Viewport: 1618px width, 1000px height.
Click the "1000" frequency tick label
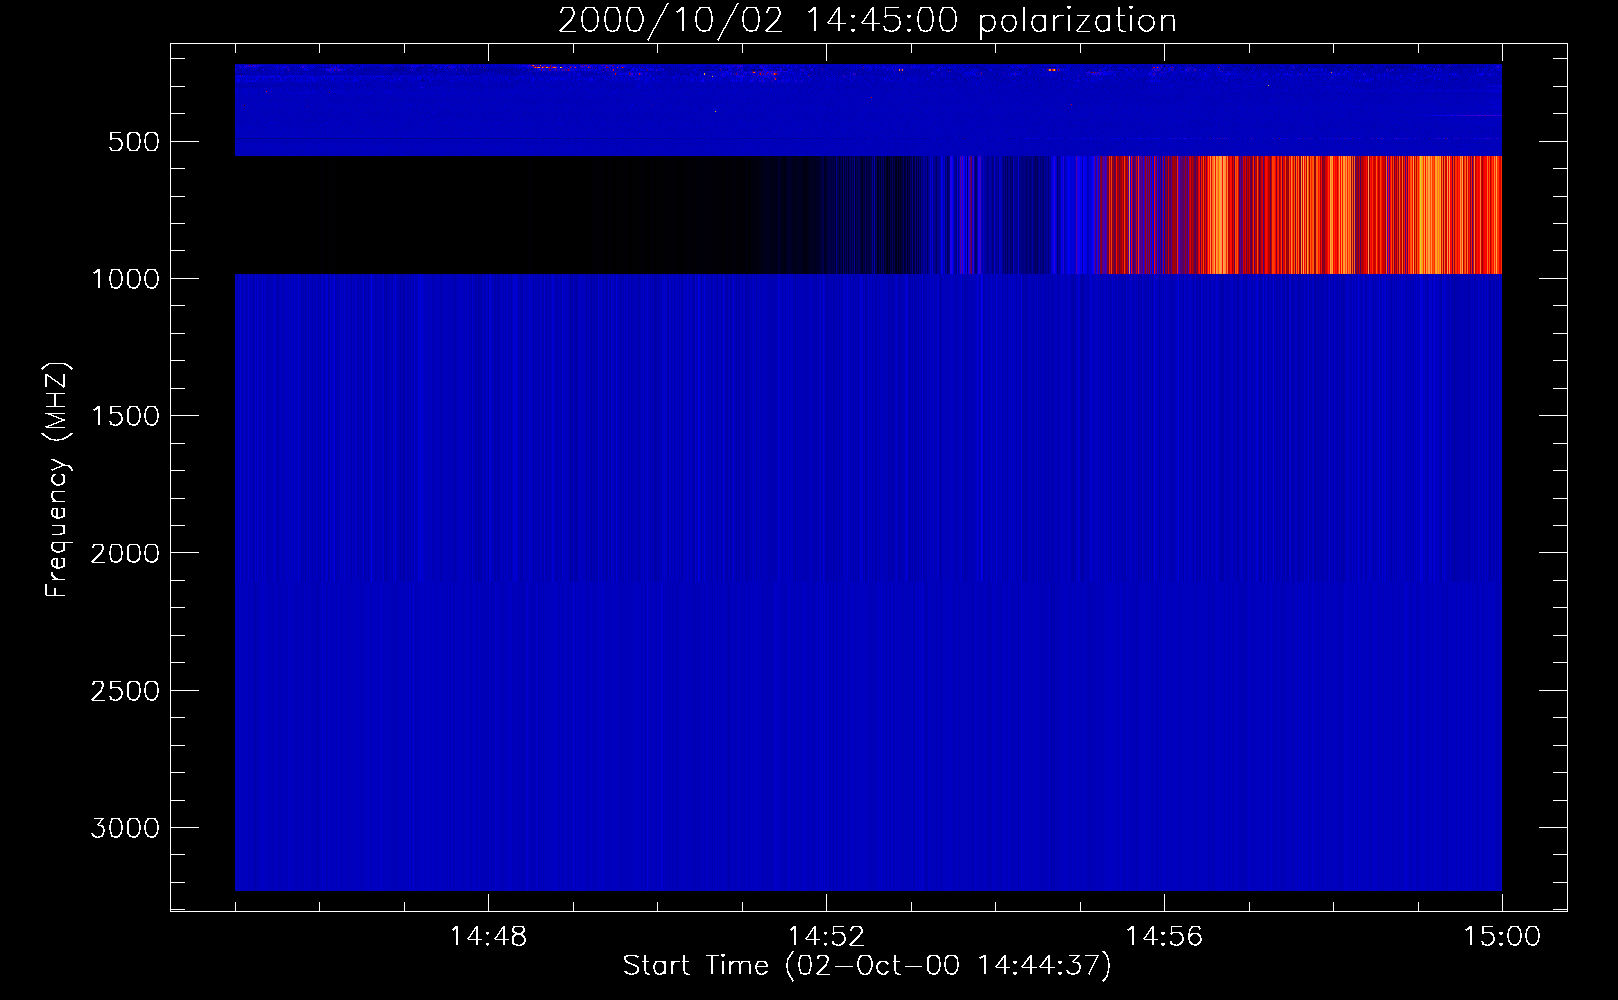[x=125, y=279]
